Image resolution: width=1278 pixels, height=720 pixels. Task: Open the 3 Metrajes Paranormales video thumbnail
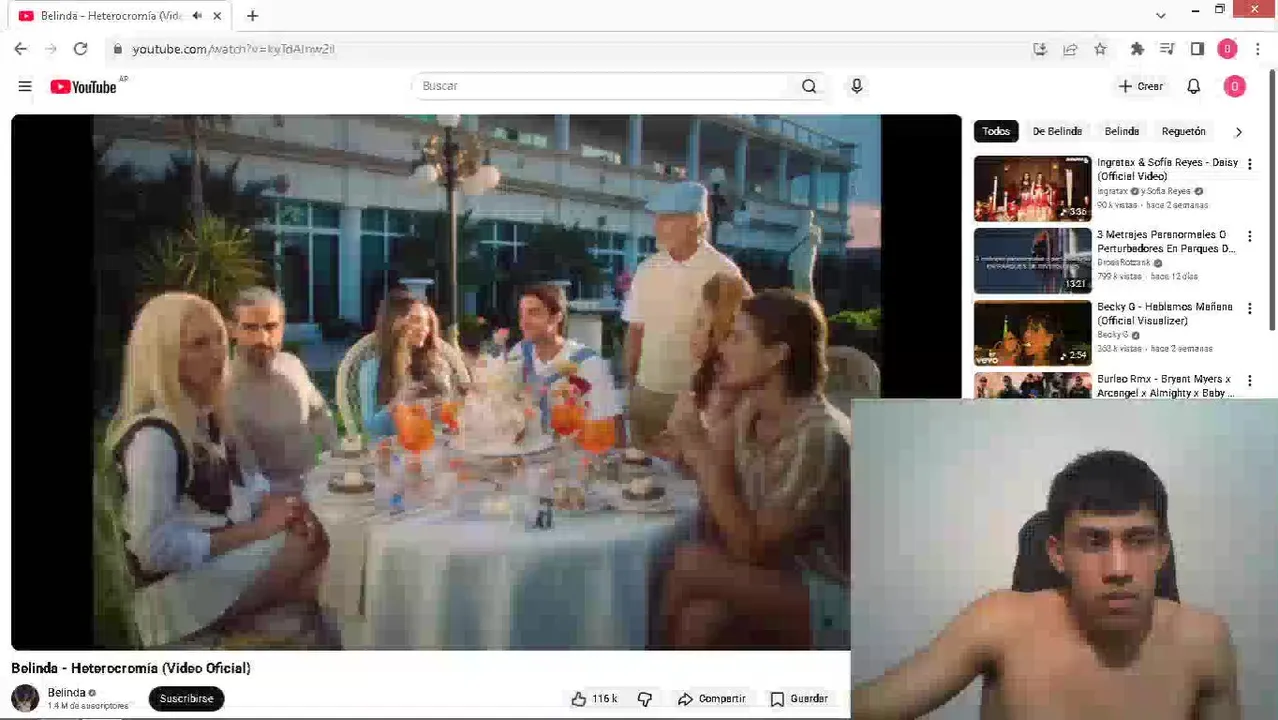pos(1032,260)
